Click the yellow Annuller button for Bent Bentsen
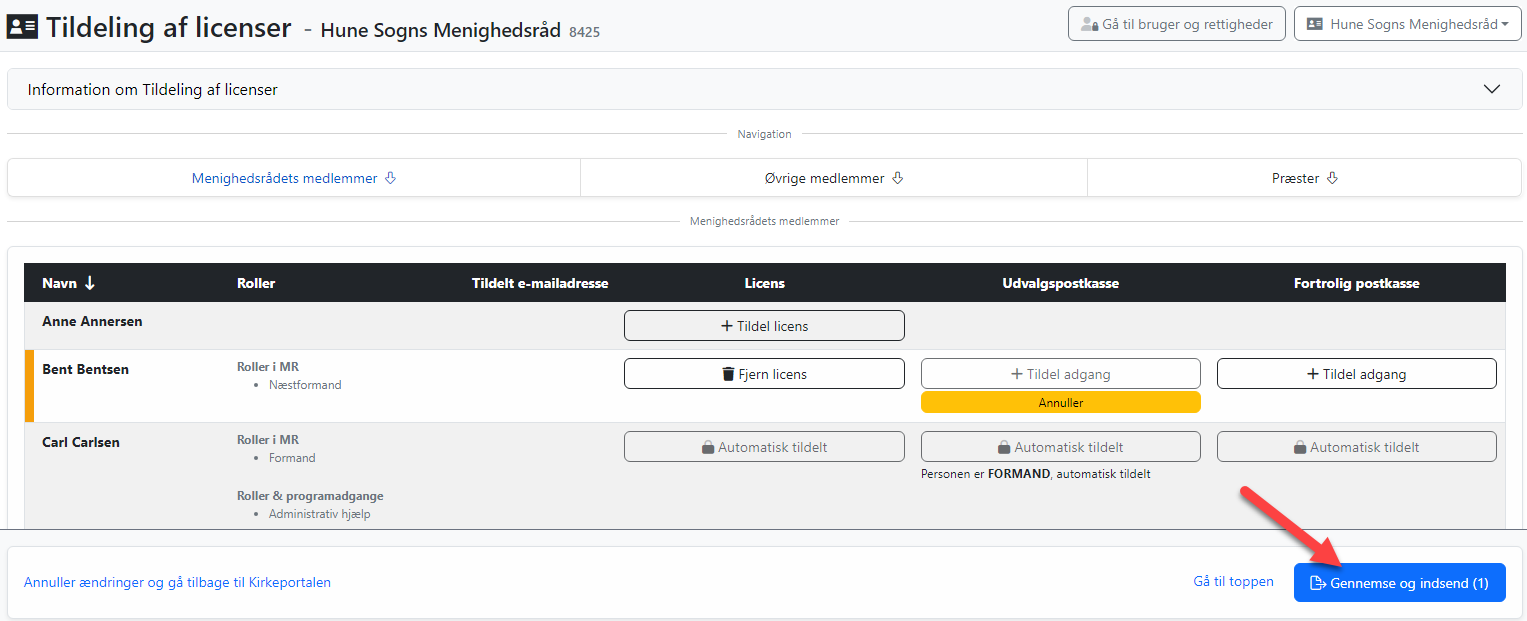 1061,402
